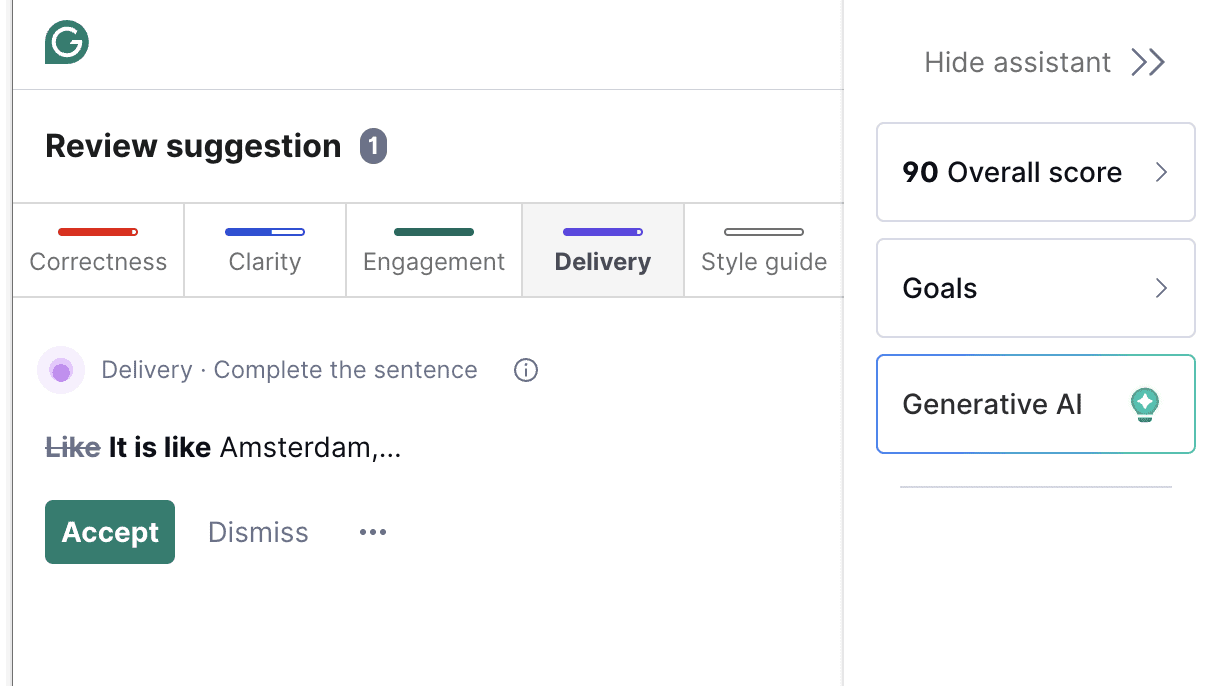1228x686 pixels.
Task: Select the Delivery tab
Action: (x=602, y=251)
